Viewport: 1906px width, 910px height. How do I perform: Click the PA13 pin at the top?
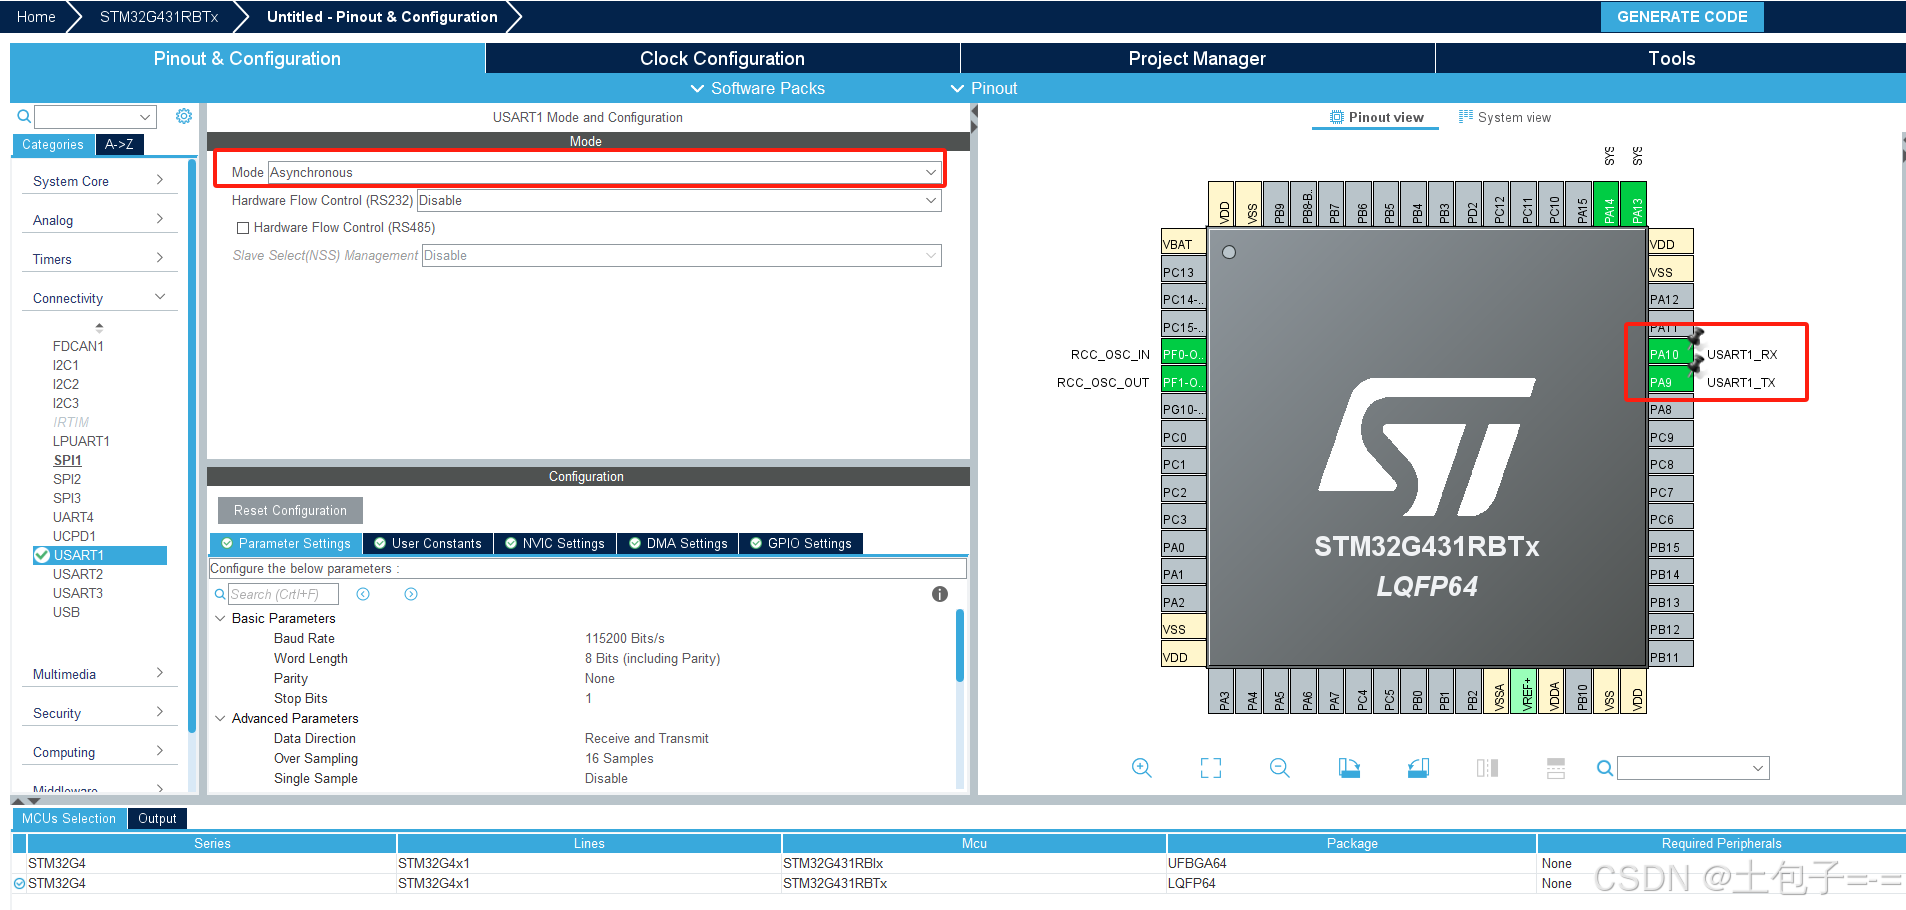tap(1636, 205)
